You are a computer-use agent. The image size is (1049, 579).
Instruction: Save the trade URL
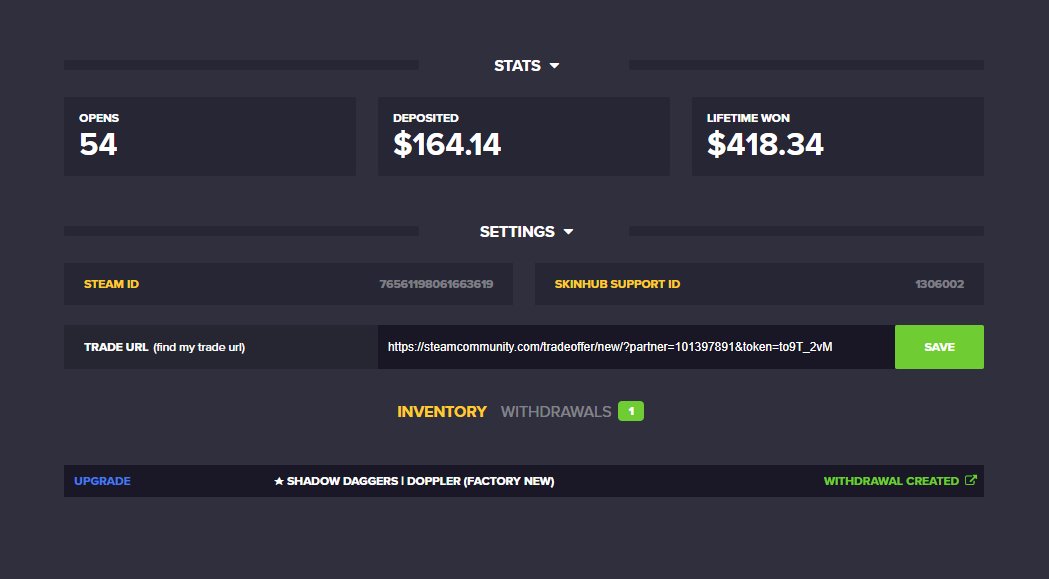tap(939, 347)
